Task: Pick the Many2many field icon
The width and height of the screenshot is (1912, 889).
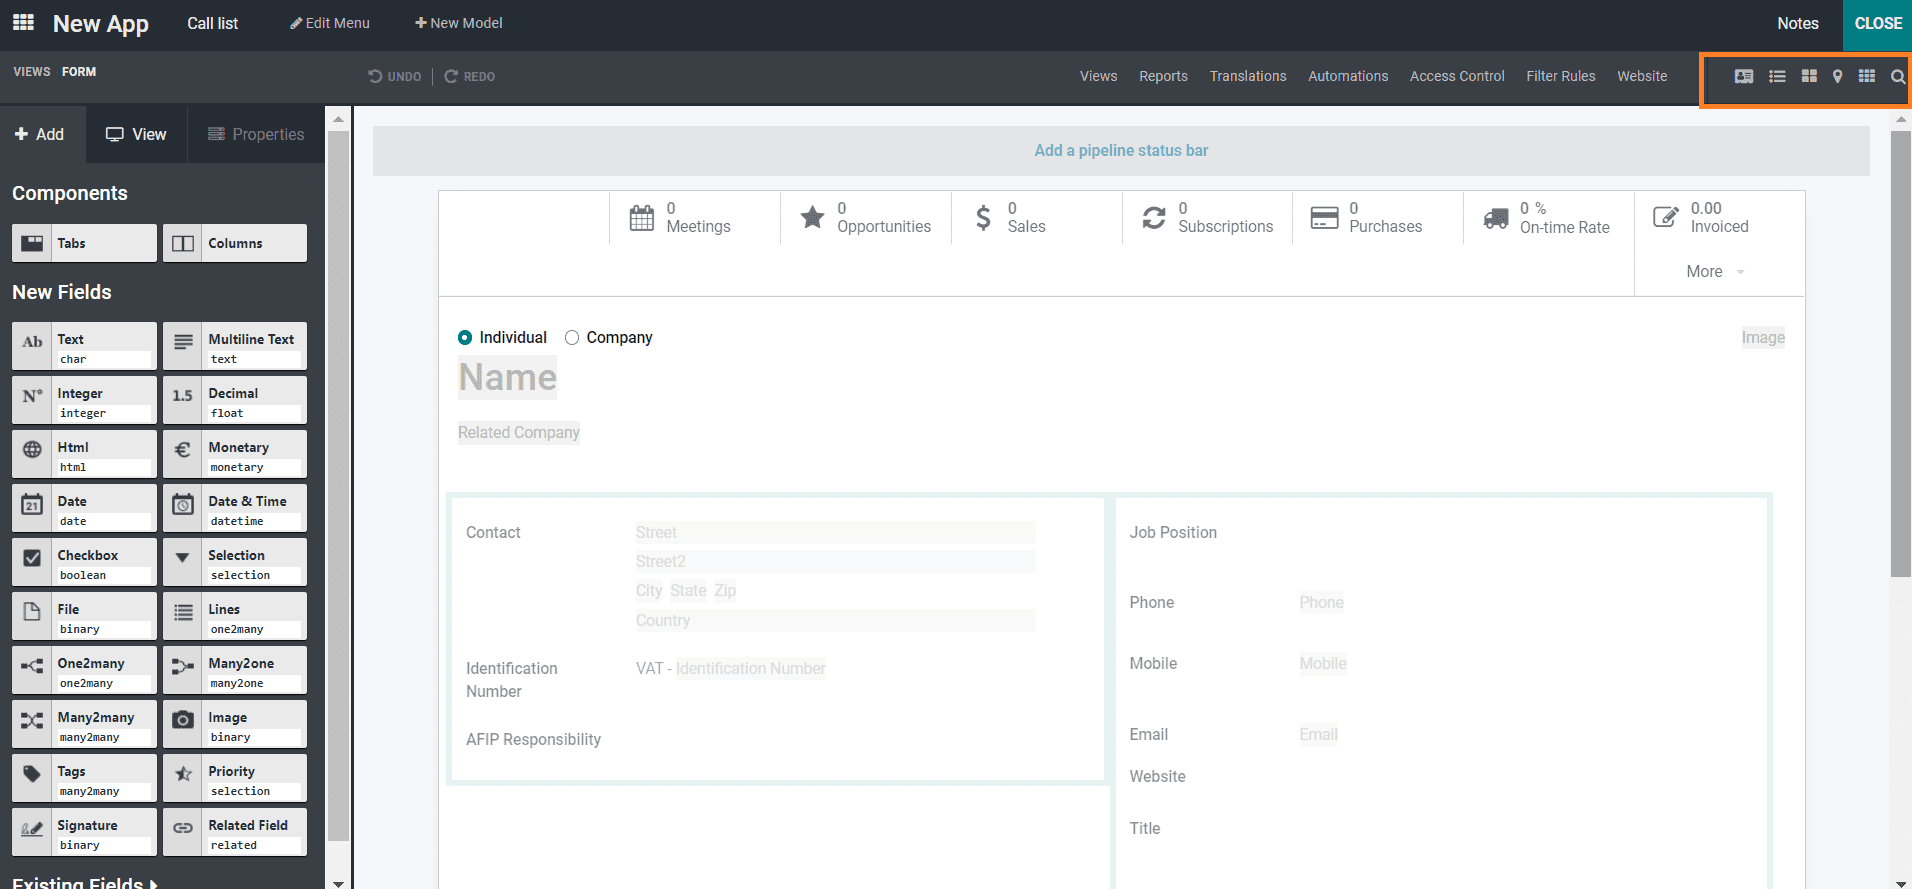Action: coord(32,720)
